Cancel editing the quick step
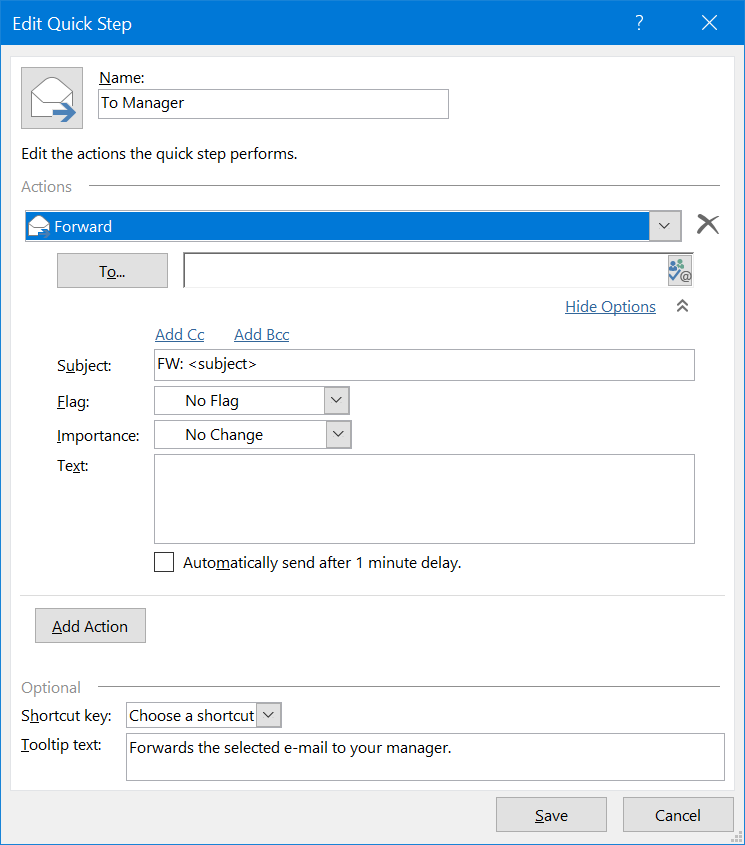 tap(678, 815)
